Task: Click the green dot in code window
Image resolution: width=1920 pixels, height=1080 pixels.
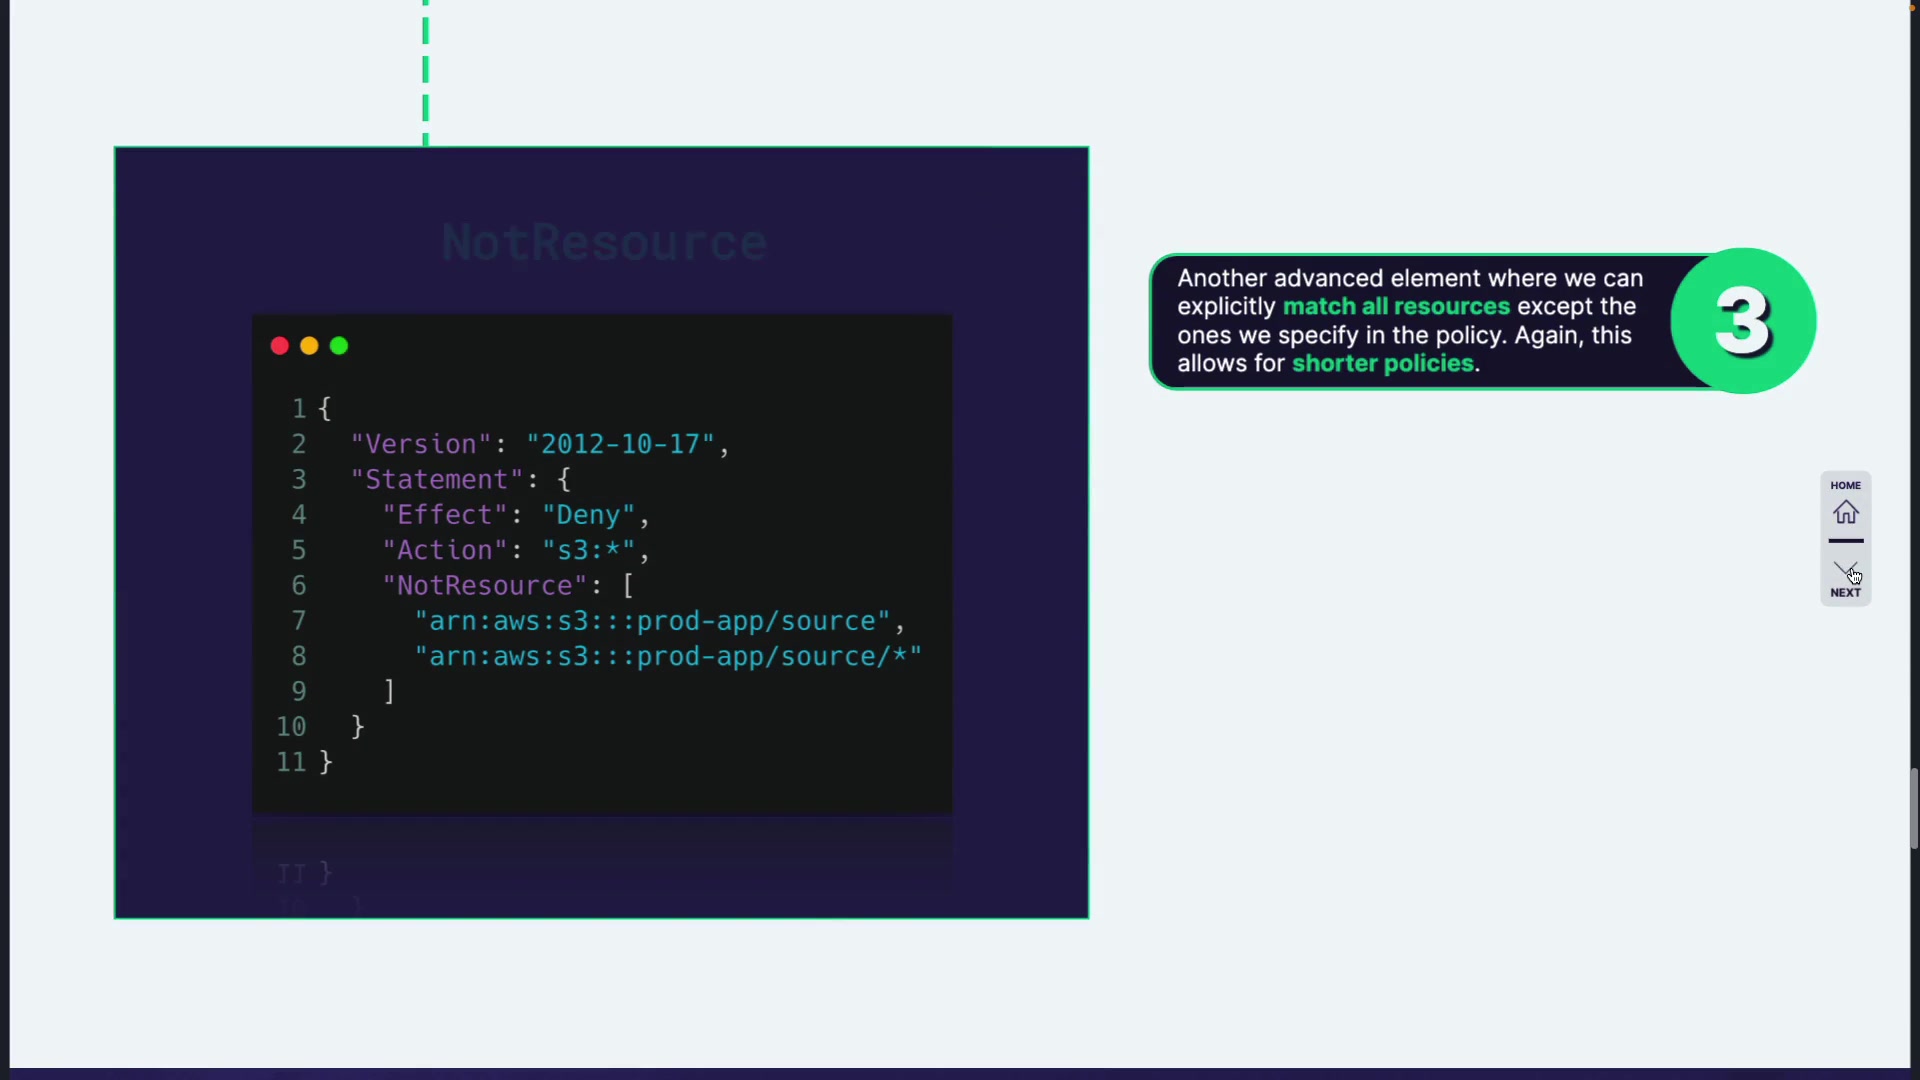Action: coord(339,346)
